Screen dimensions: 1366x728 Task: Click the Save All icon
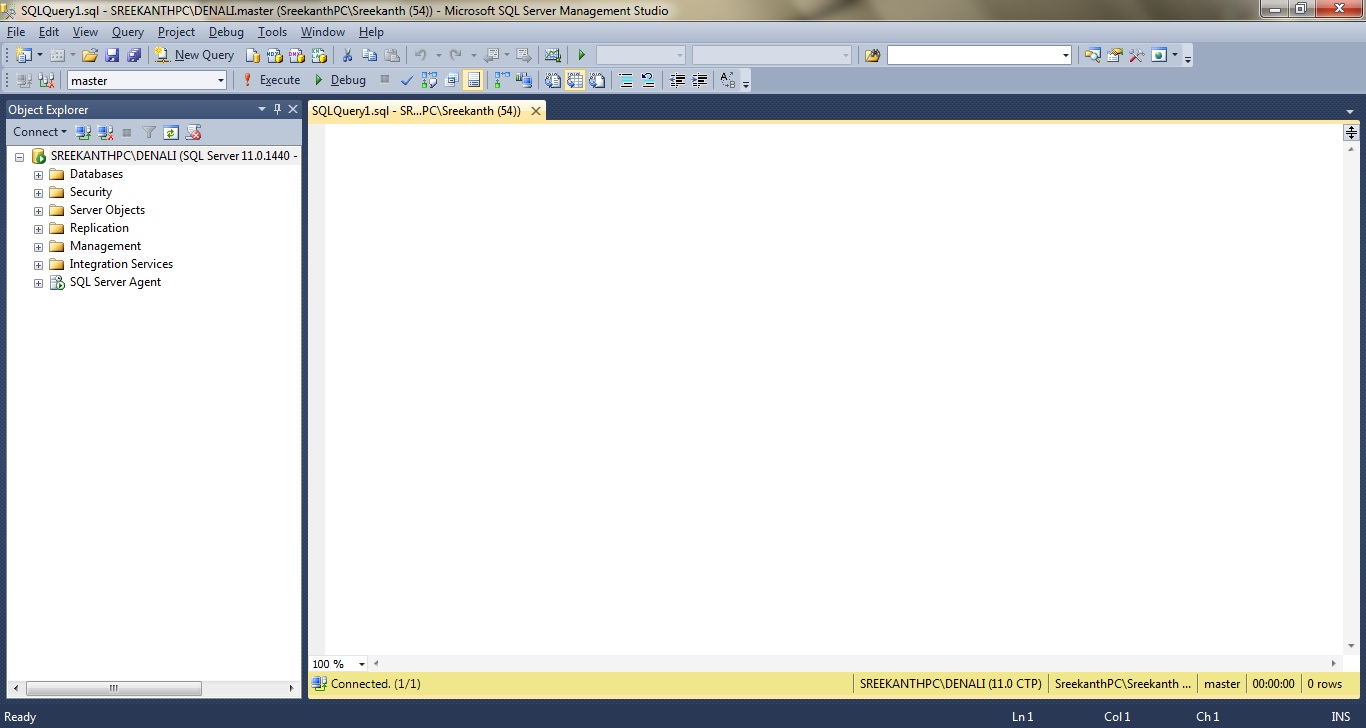coord(133,55)
